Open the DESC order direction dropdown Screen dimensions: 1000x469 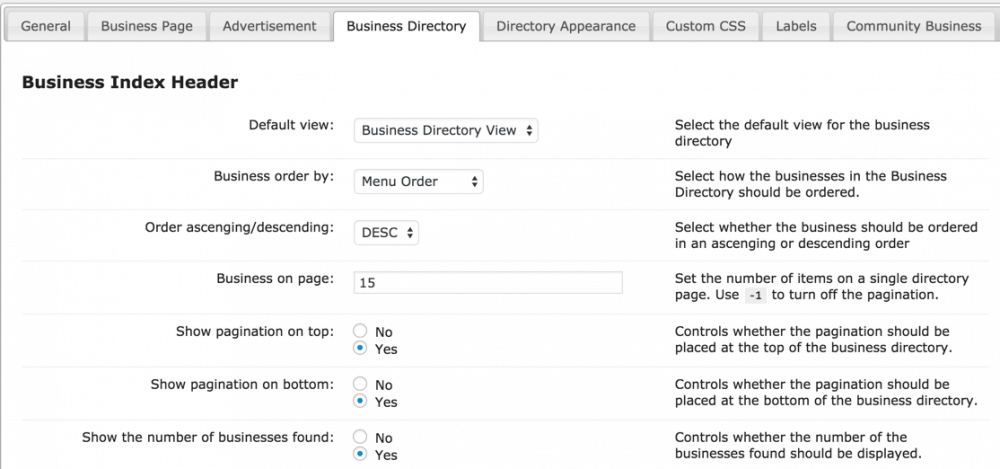[x=386, y=233]
